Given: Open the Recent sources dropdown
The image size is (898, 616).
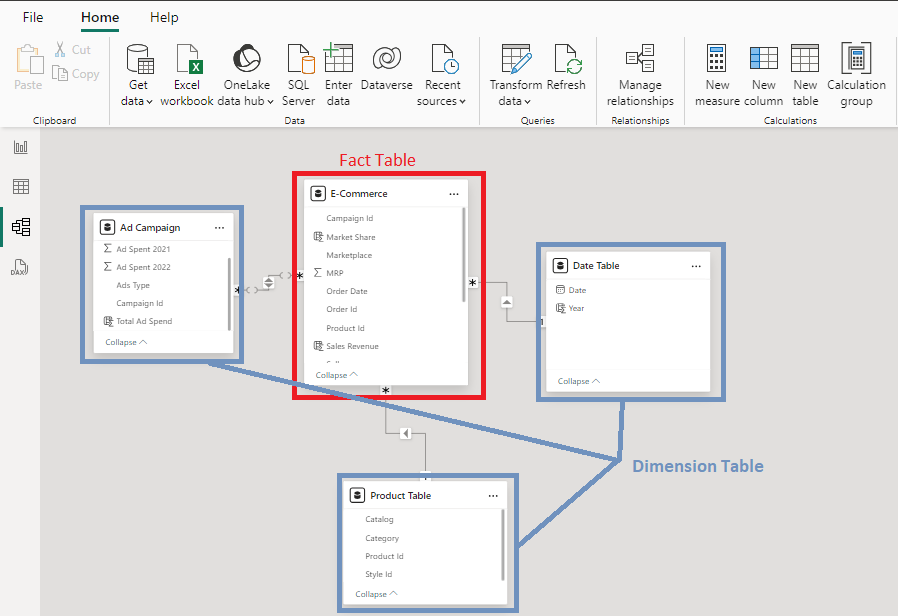Looking at the screenshot, I should click(443, 73).
